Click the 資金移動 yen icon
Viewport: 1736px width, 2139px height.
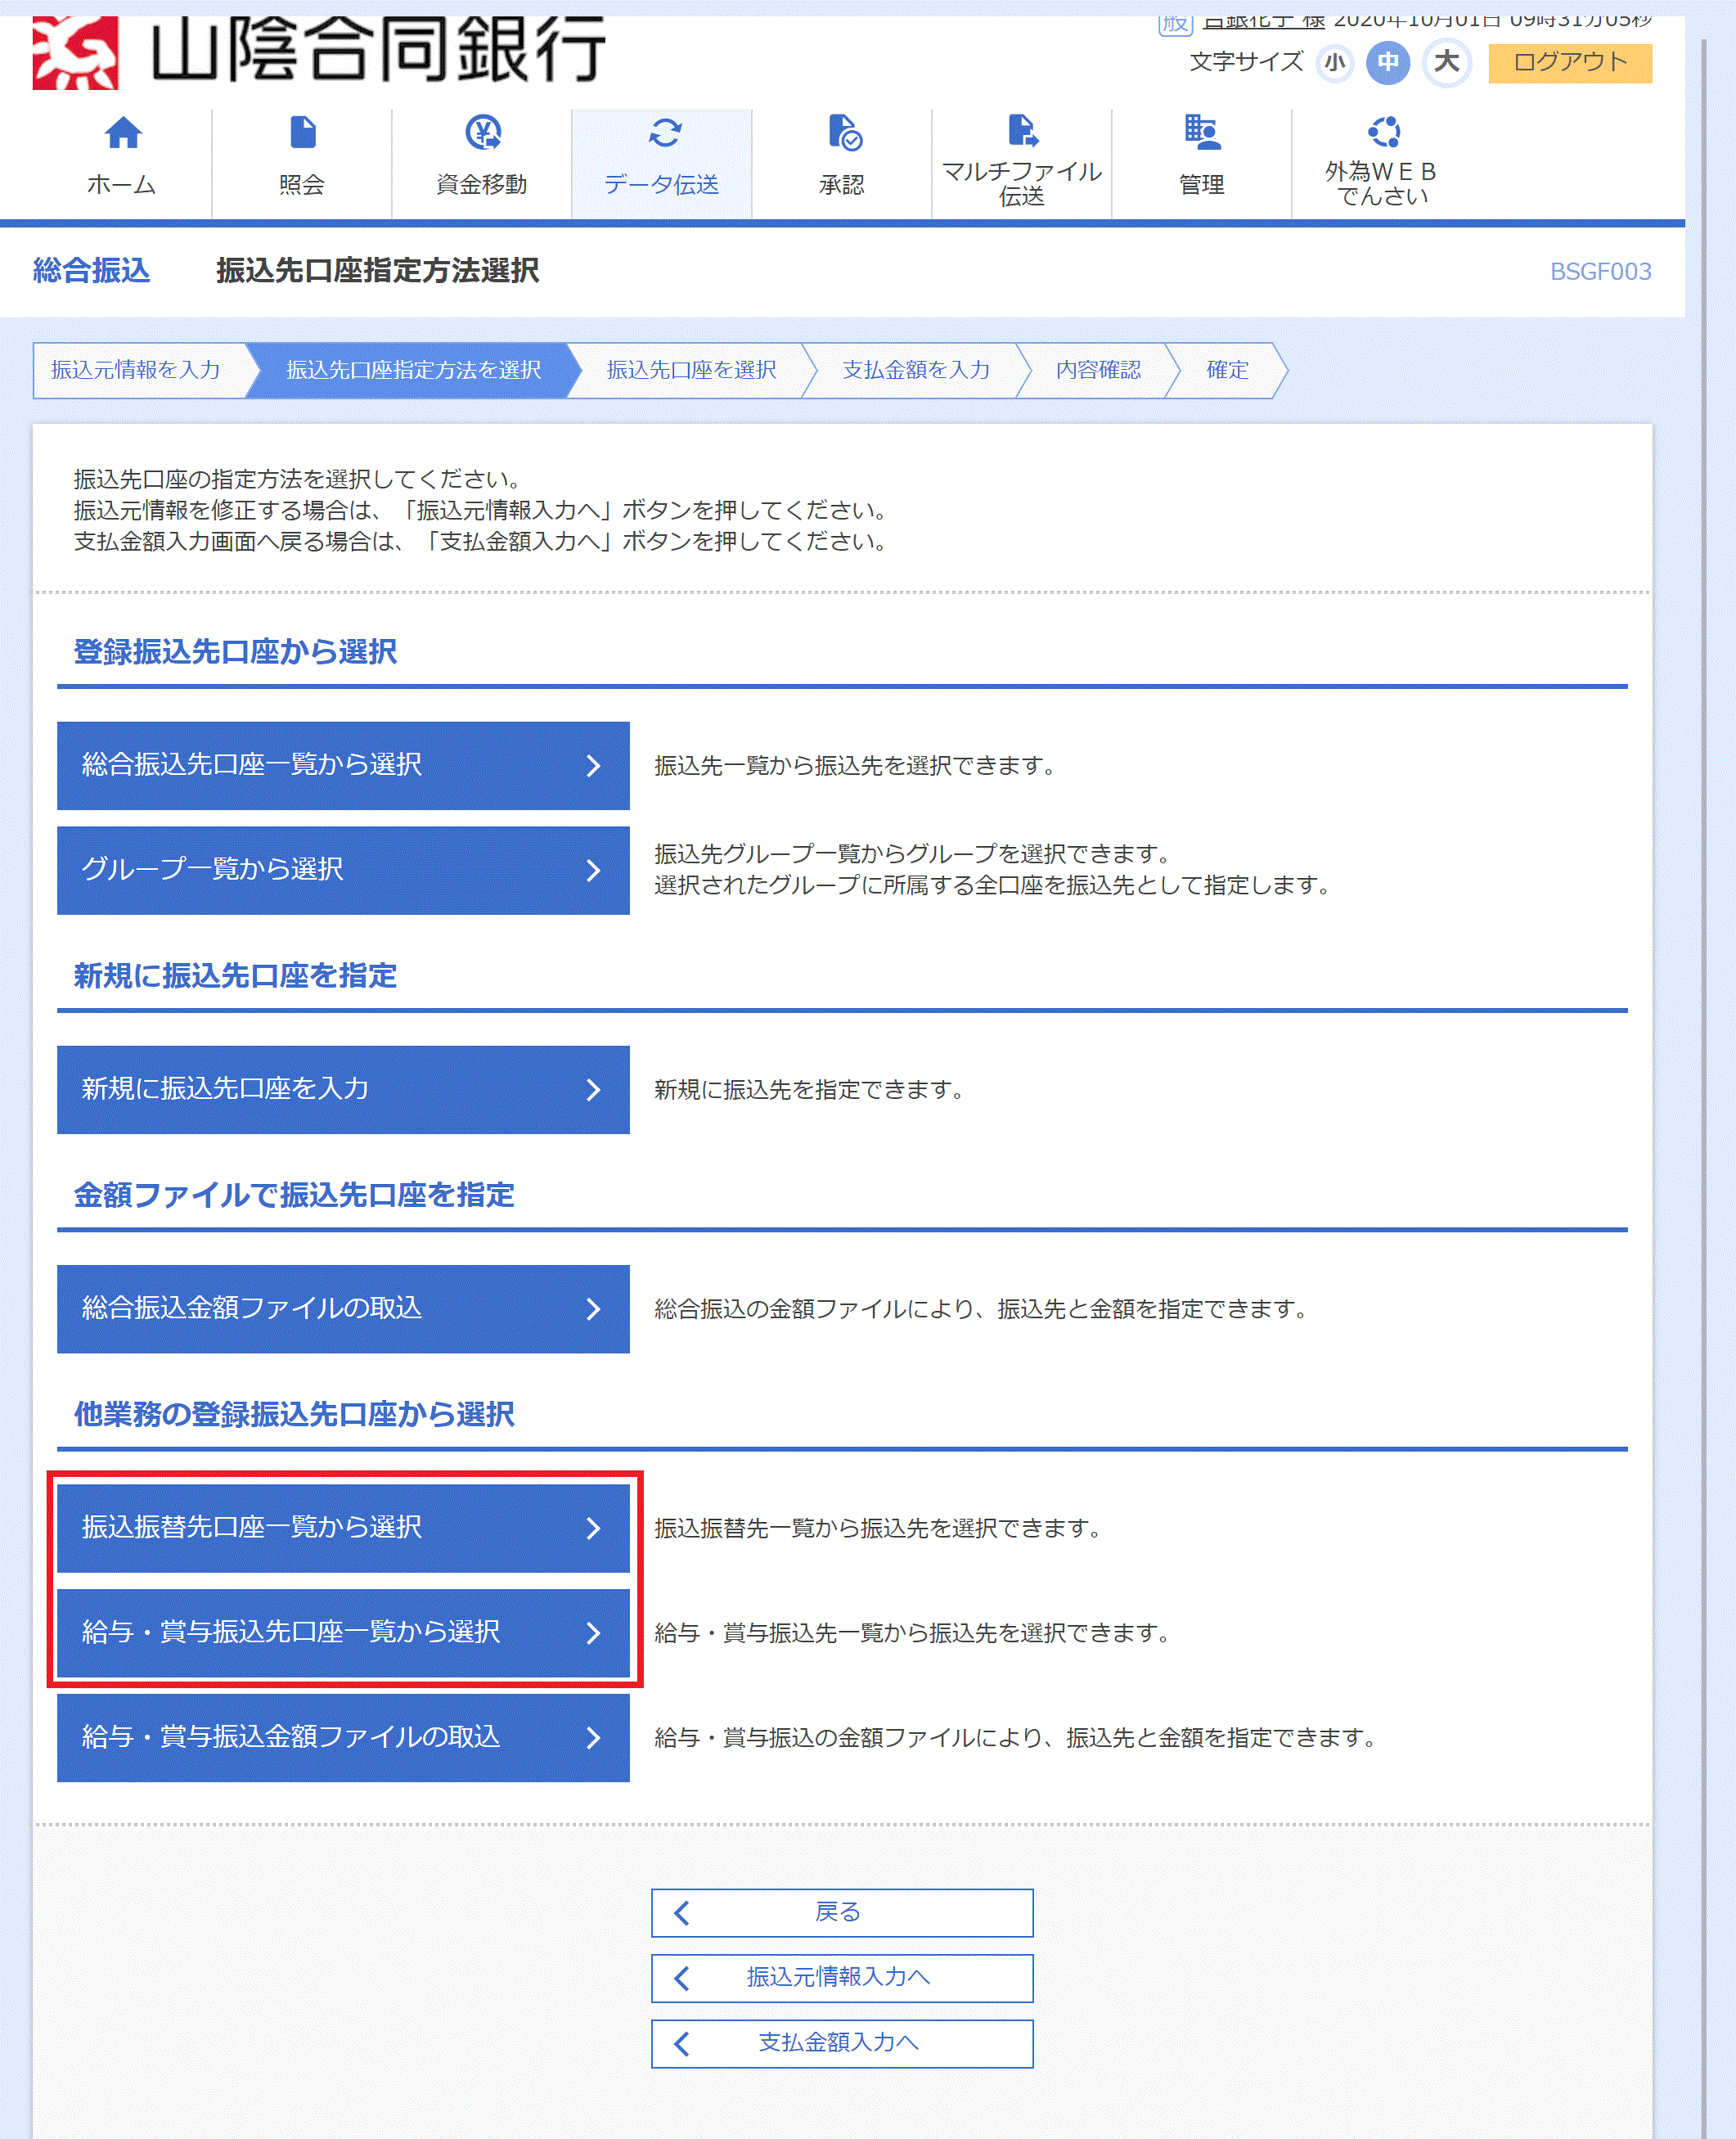(x=483, y=132)
